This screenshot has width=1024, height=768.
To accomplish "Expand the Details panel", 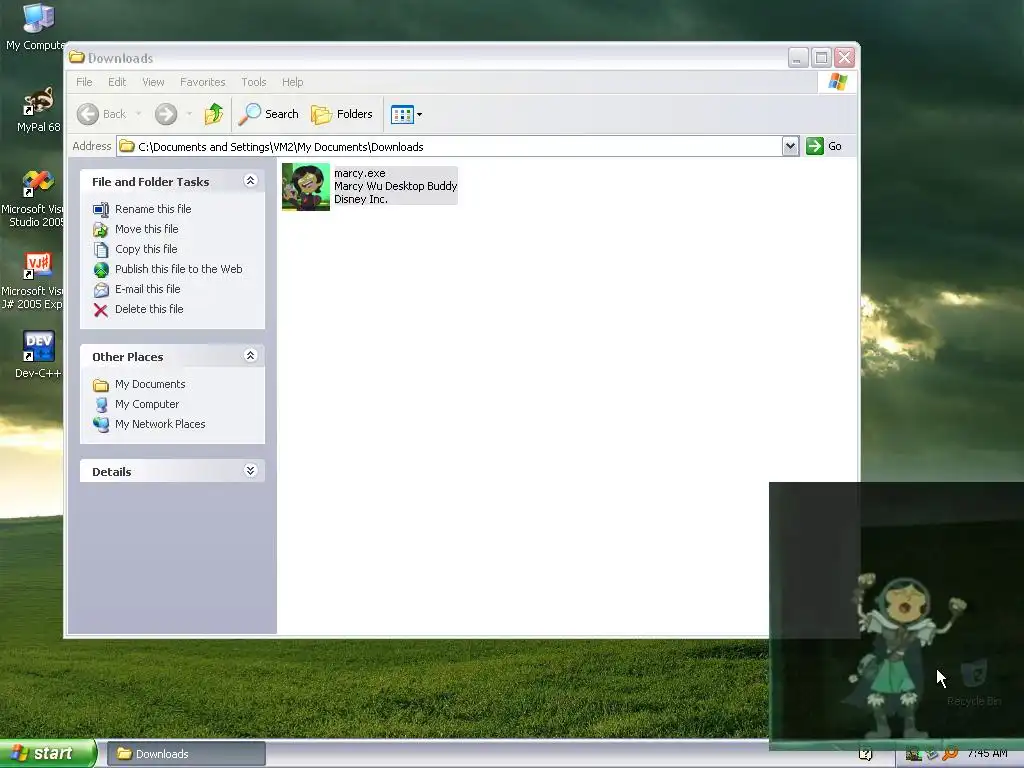I will pos(250,471).
